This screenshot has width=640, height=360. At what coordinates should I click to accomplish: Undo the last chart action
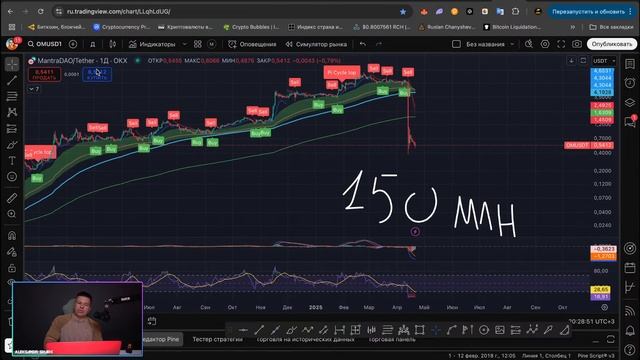[x=362, y=44]
